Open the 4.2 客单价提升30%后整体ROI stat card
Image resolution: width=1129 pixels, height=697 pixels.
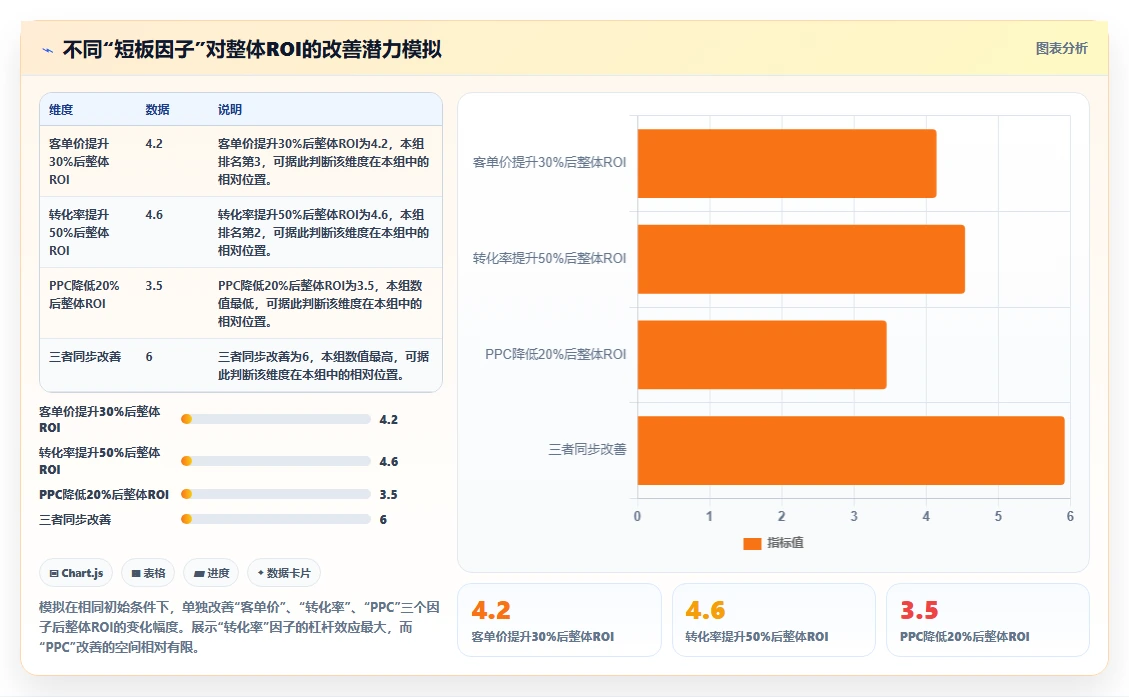pyautogui.click(x=559, y=620)
